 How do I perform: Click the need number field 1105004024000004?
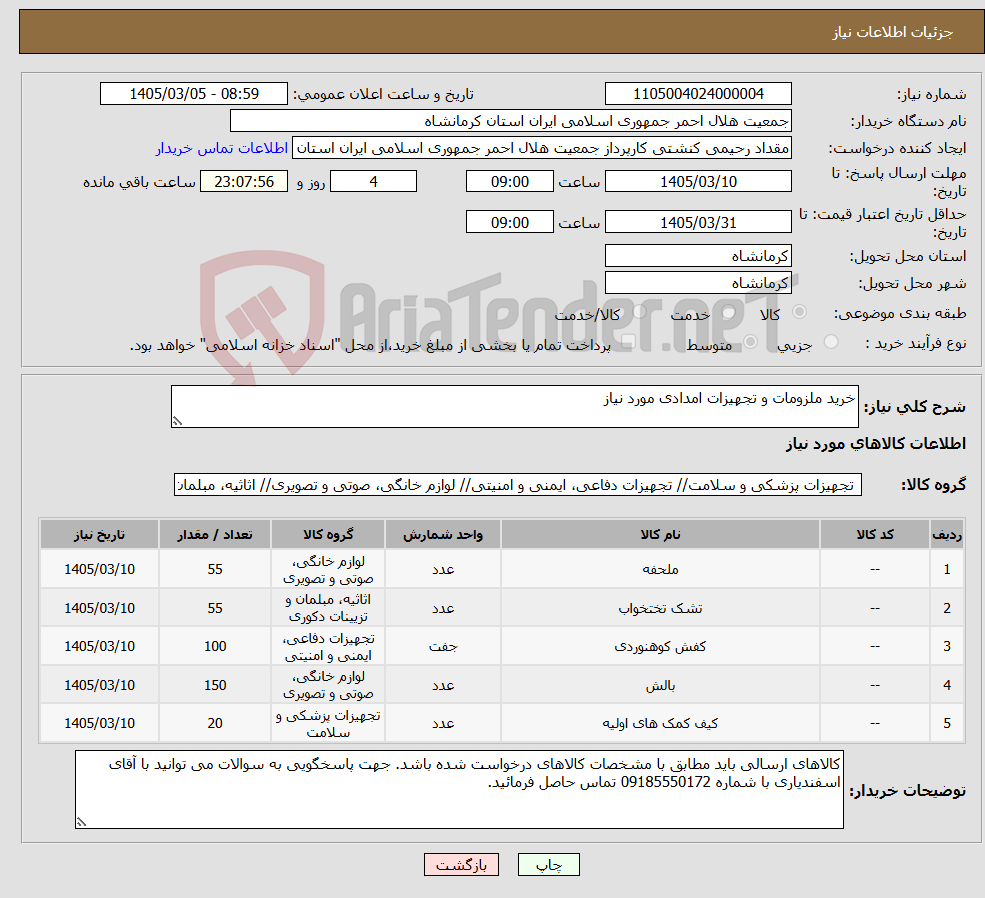[698, 94]
